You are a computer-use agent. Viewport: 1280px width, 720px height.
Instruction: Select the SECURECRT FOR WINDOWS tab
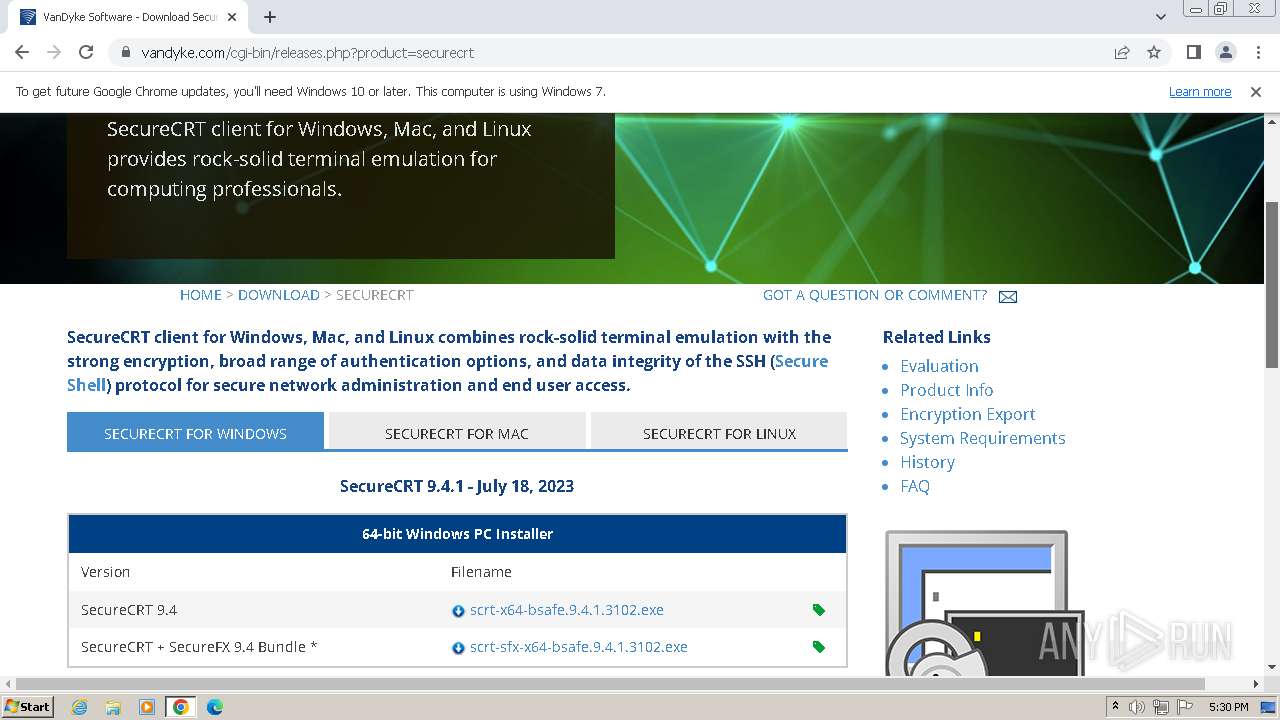point(195,432)
